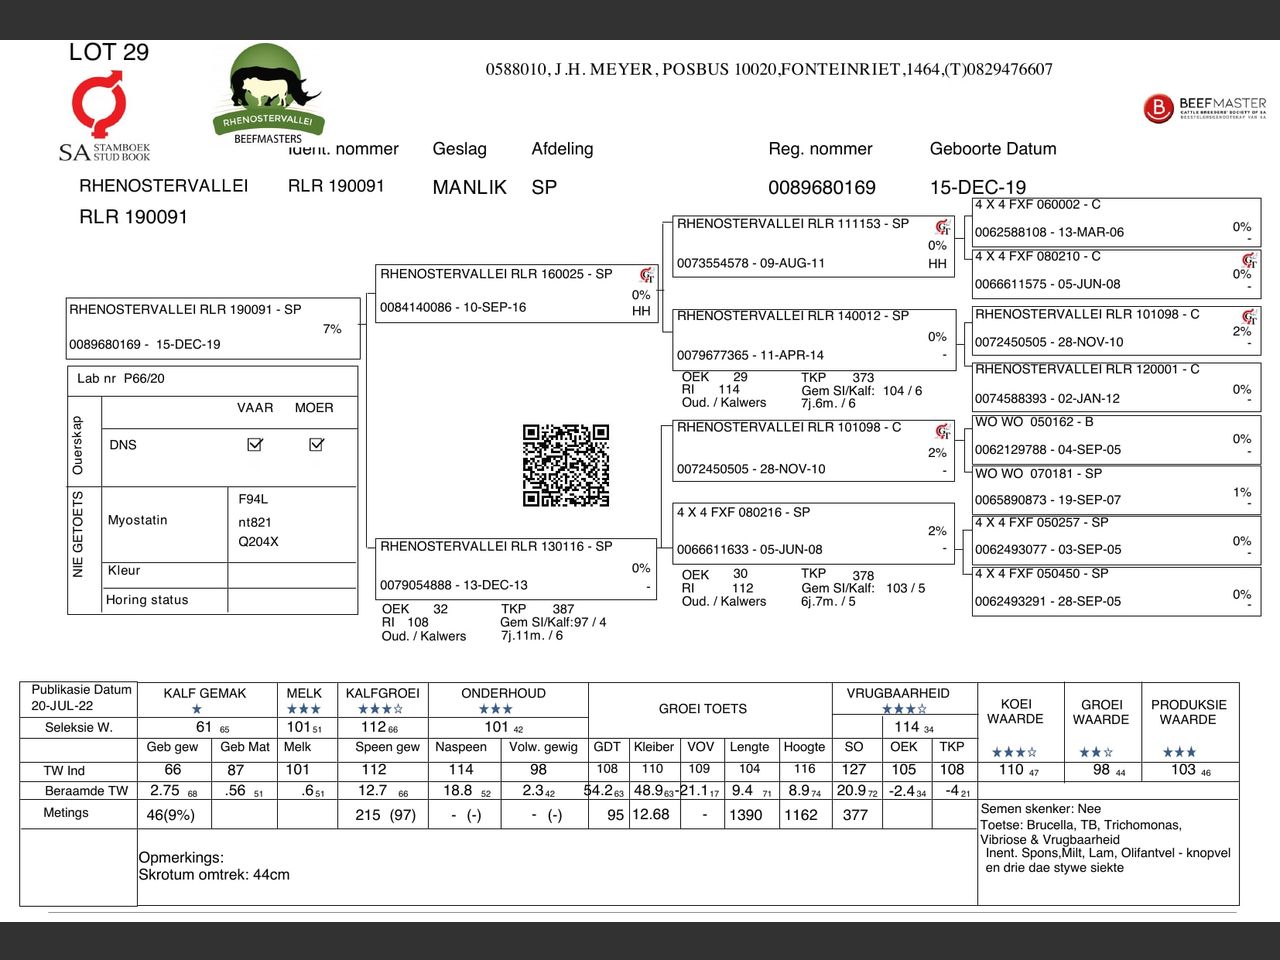Image resolution: width=1280 pixels, height=960 pixels.
Task: Select the 4 X 4 FXF 080216 - SP box
Action: click(x=813, y=533)
